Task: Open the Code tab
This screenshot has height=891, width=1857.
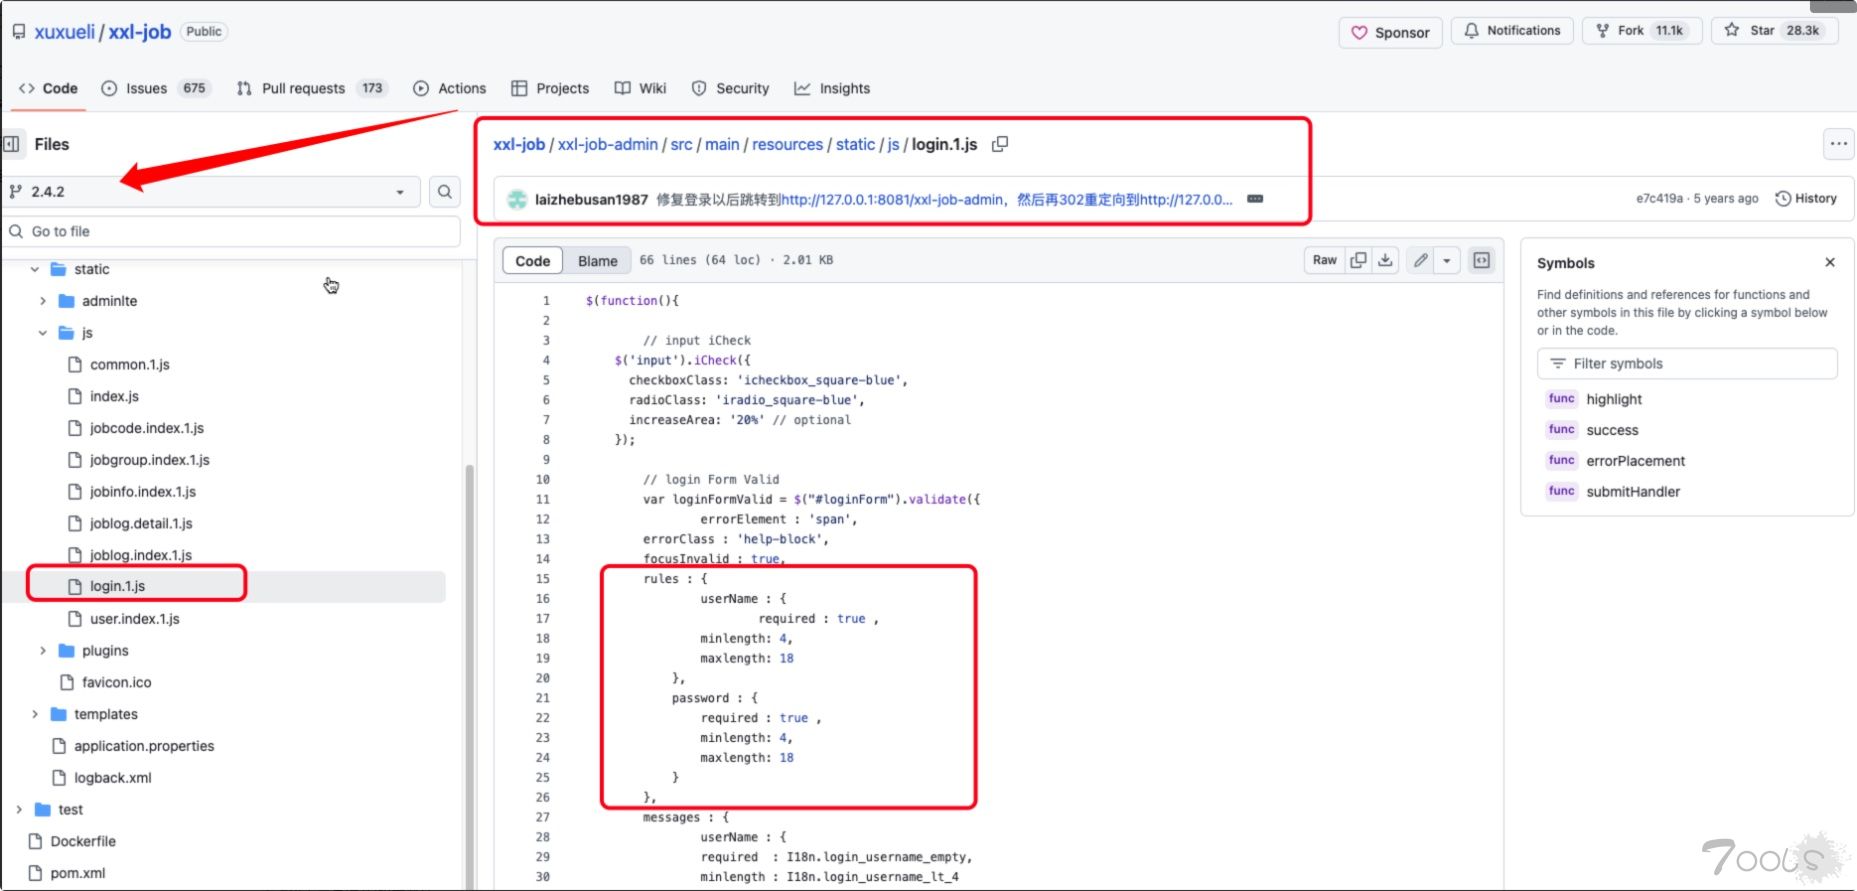Action: point(48,88)
